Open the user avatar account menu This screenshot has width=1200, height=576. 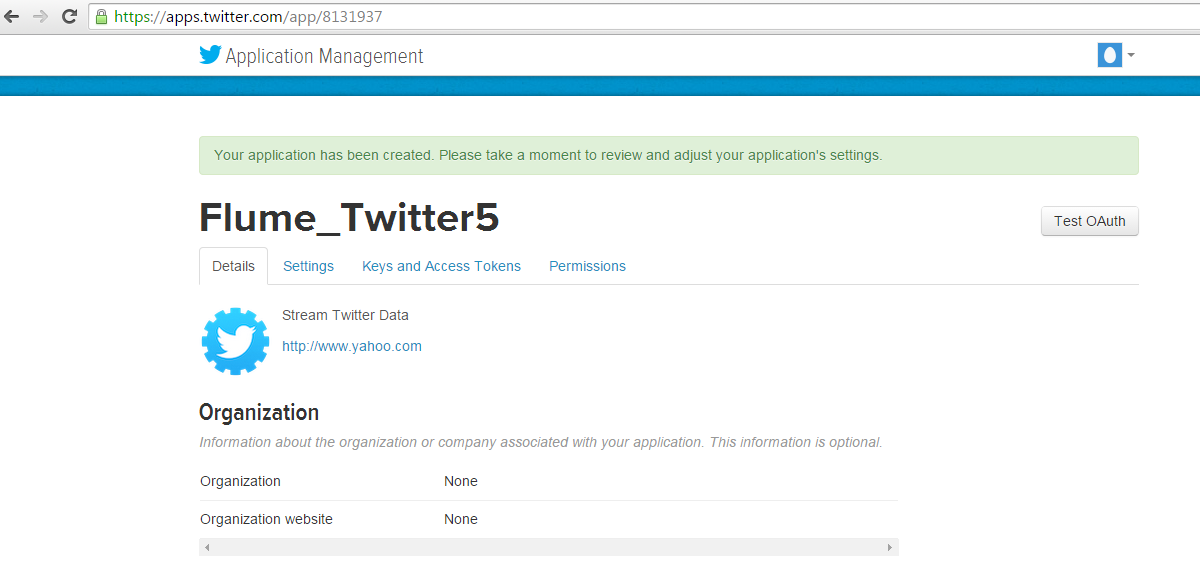pos(1109,55)
